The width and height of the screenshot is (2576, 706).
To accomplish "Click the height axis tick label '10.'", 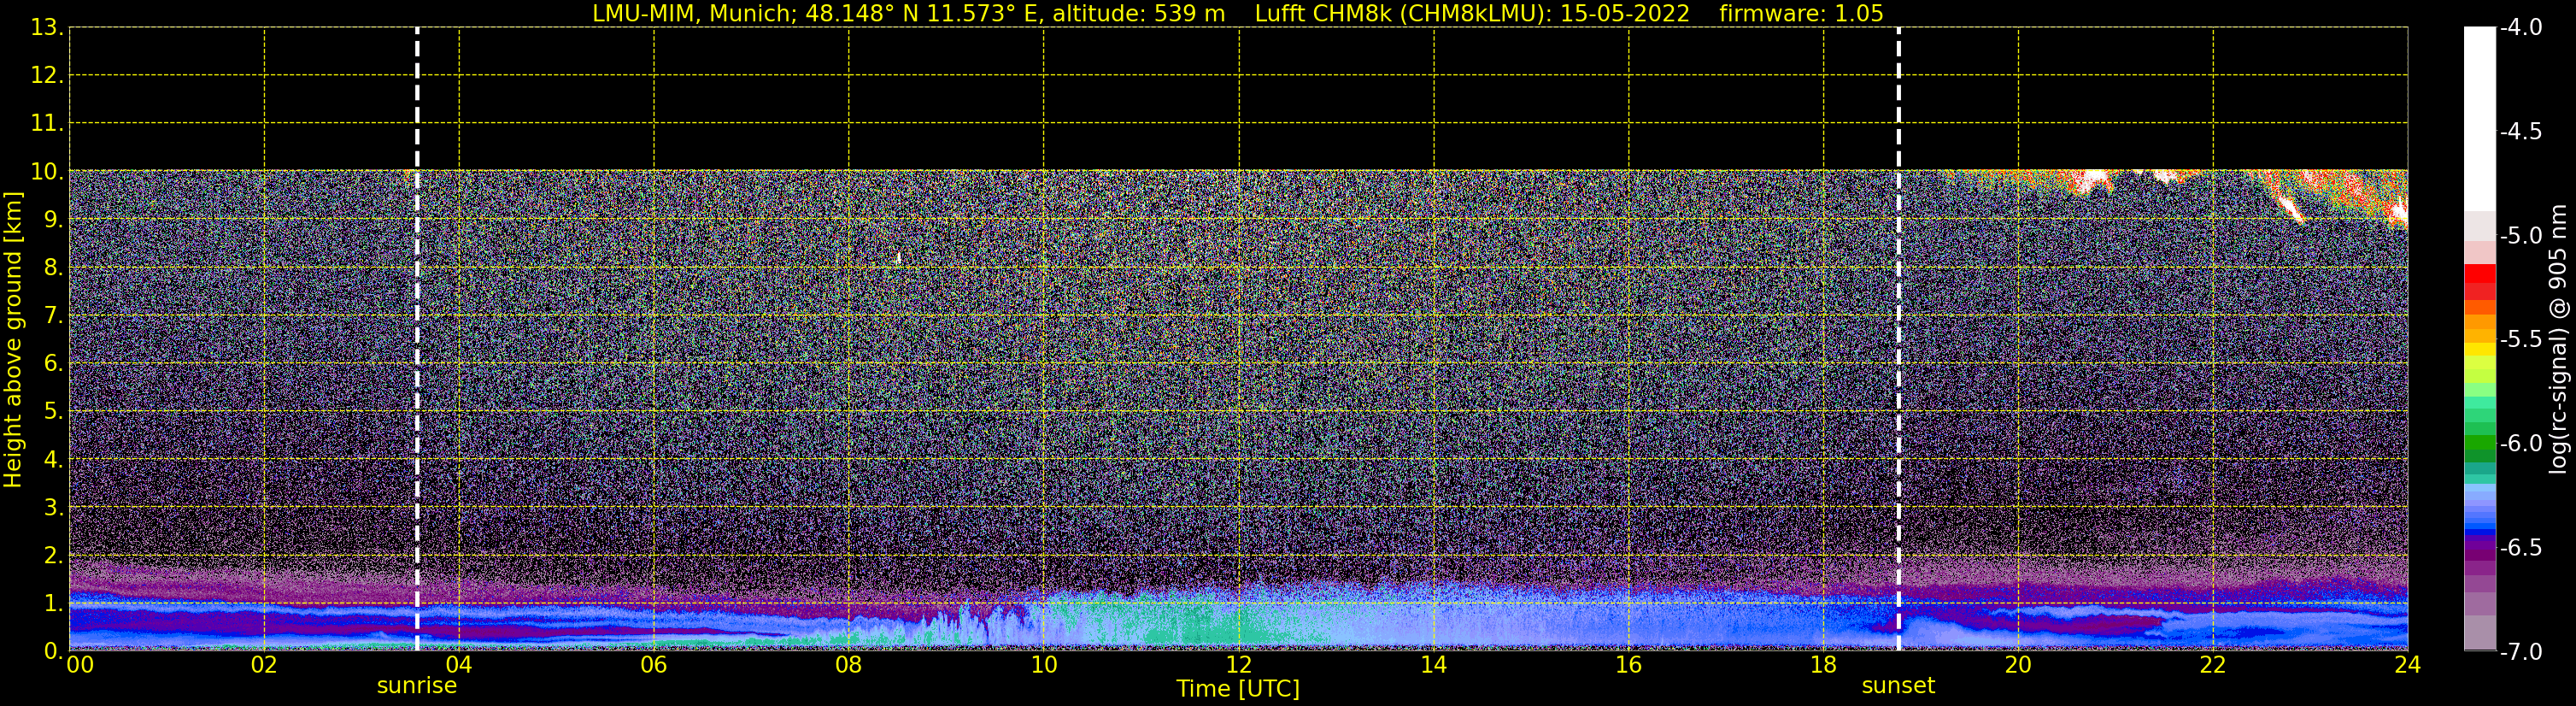I will click(x=47, y=171).
